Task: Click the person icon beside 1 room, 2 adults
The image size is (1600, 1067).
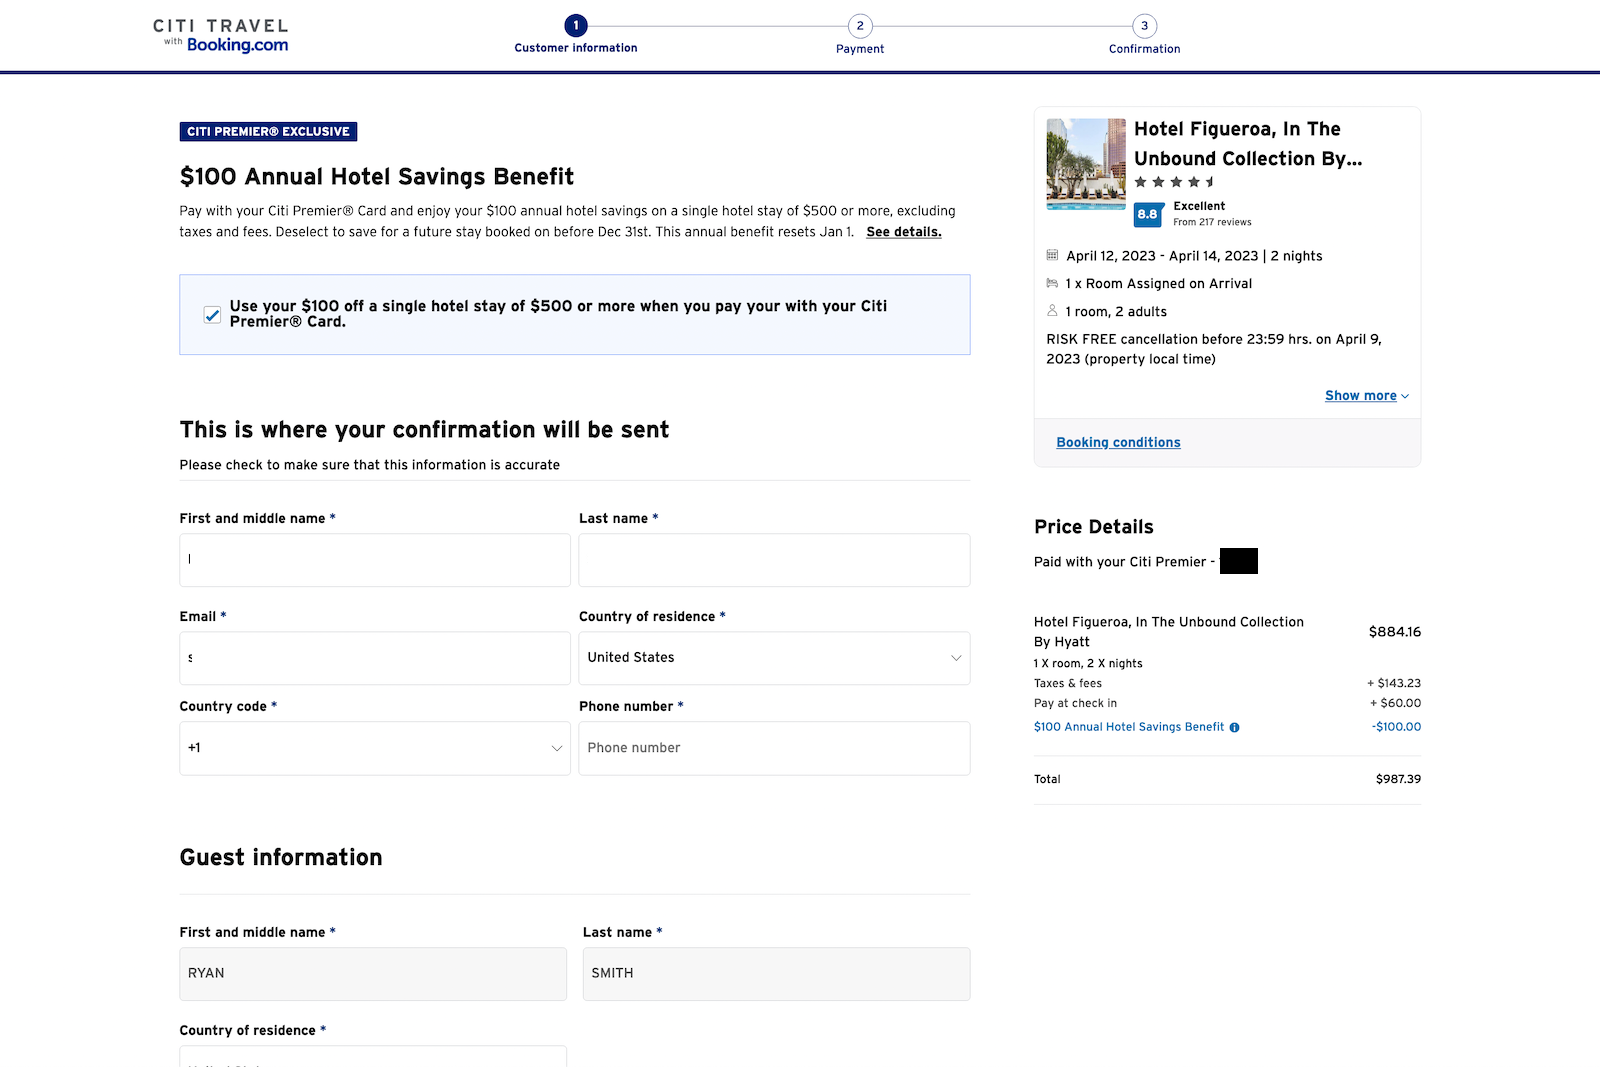Action: point(1052,310)
